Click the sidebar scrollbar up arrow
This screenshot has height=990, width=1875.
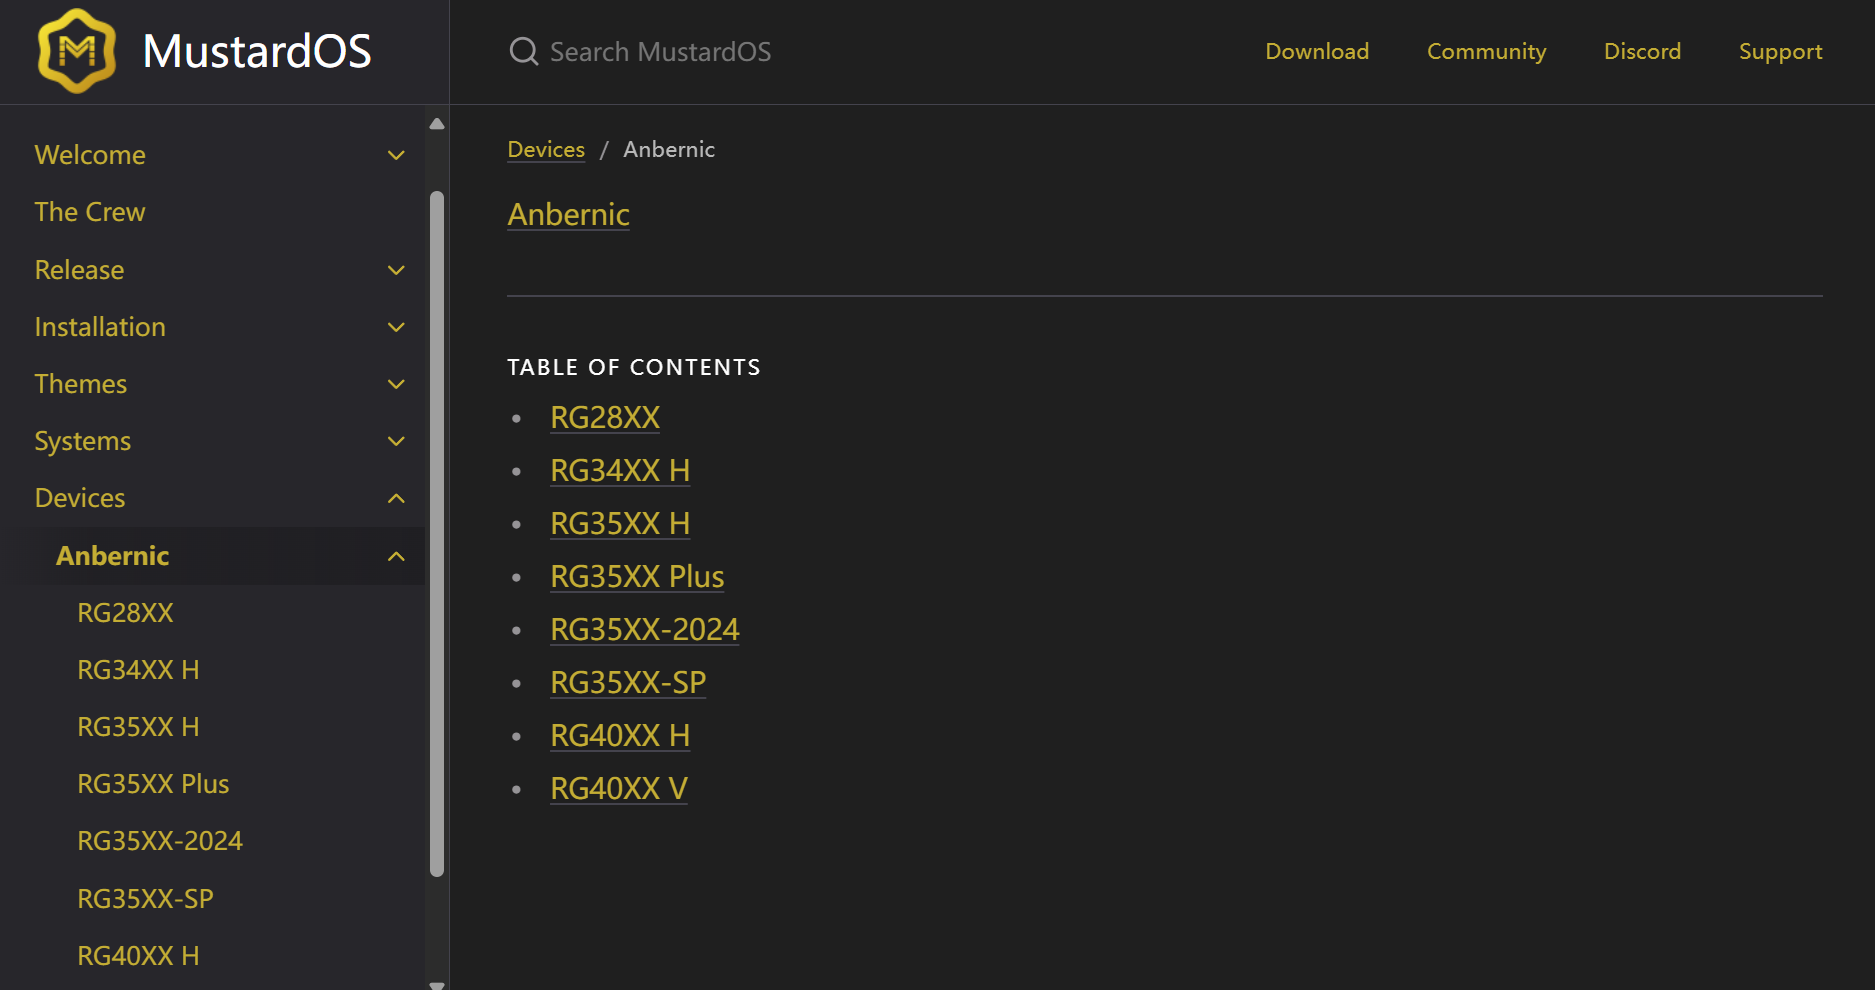click(437, 124)
